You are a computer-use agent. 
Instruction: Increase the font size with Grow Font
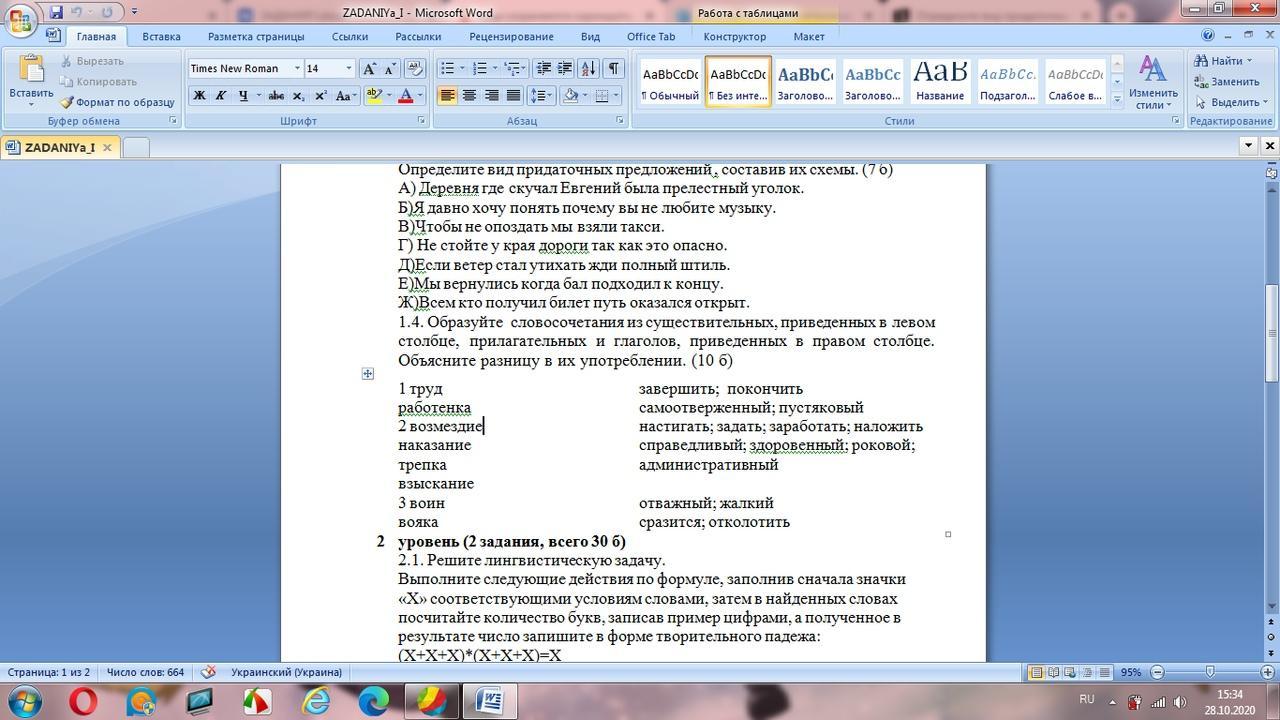[369, 68]
